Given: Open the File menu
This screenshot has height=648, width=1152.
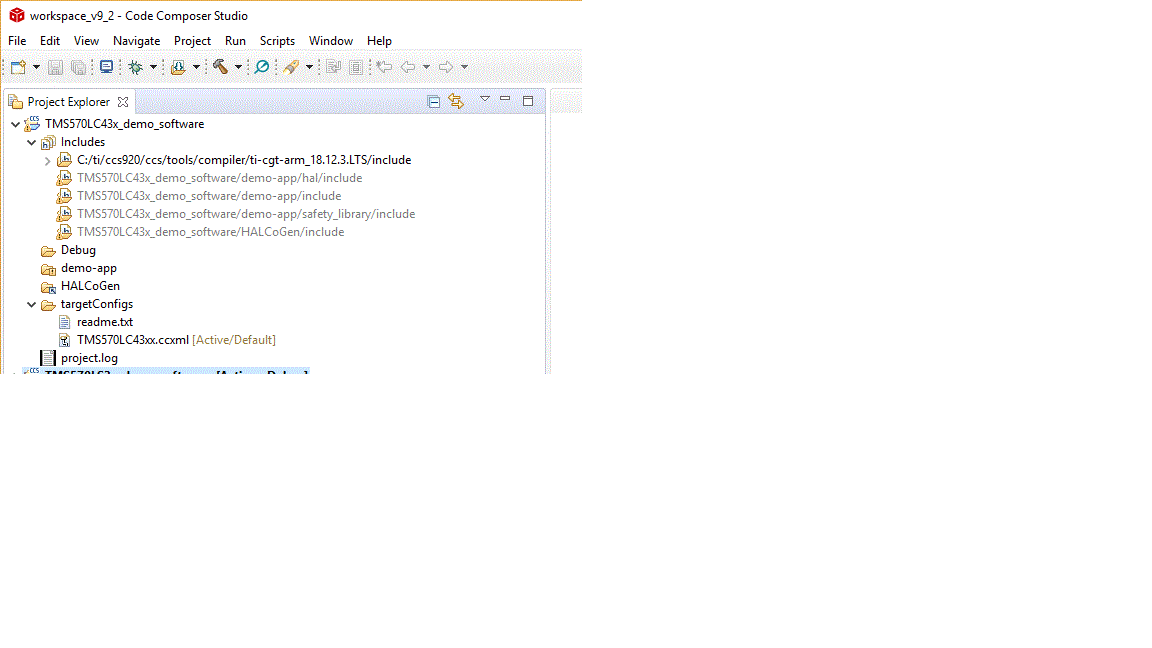Looking at the screenshot, I should [17, 41].
